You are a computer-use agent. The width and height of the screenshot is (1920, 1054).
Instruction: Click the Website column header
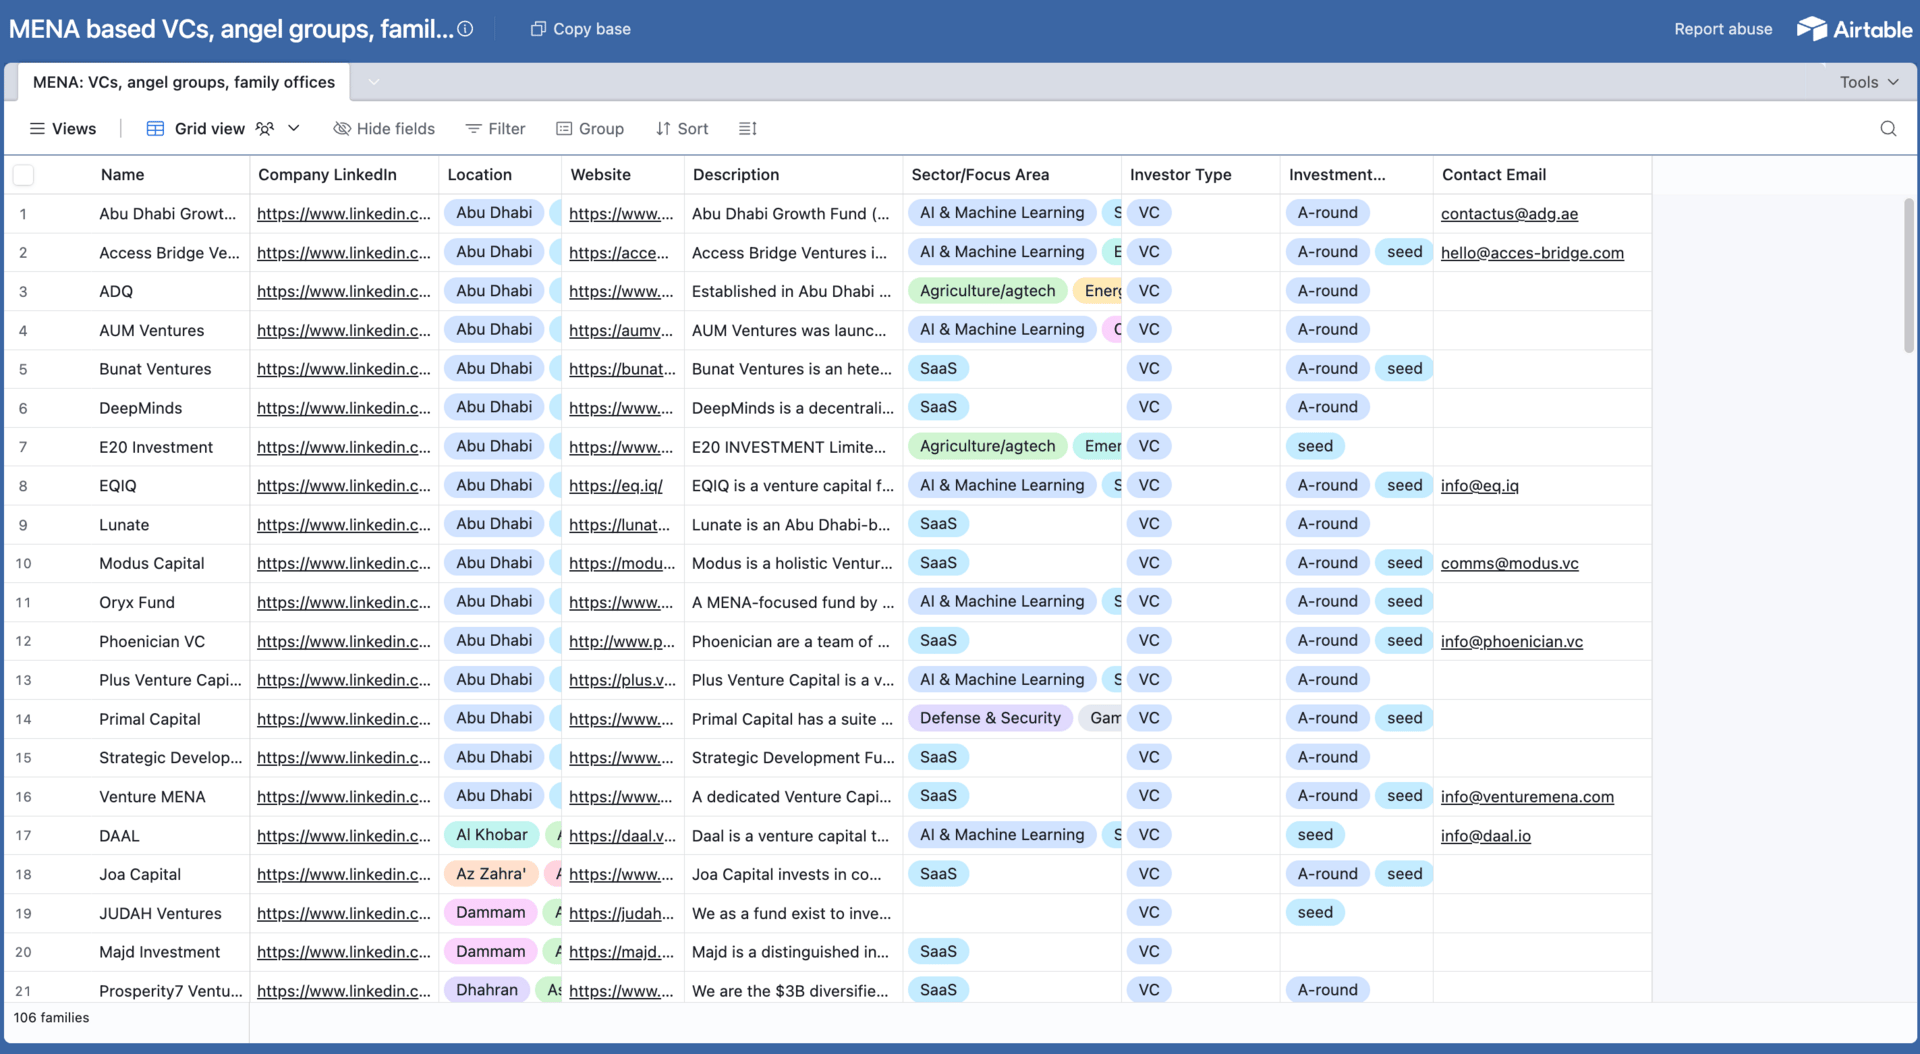point(623,174)
